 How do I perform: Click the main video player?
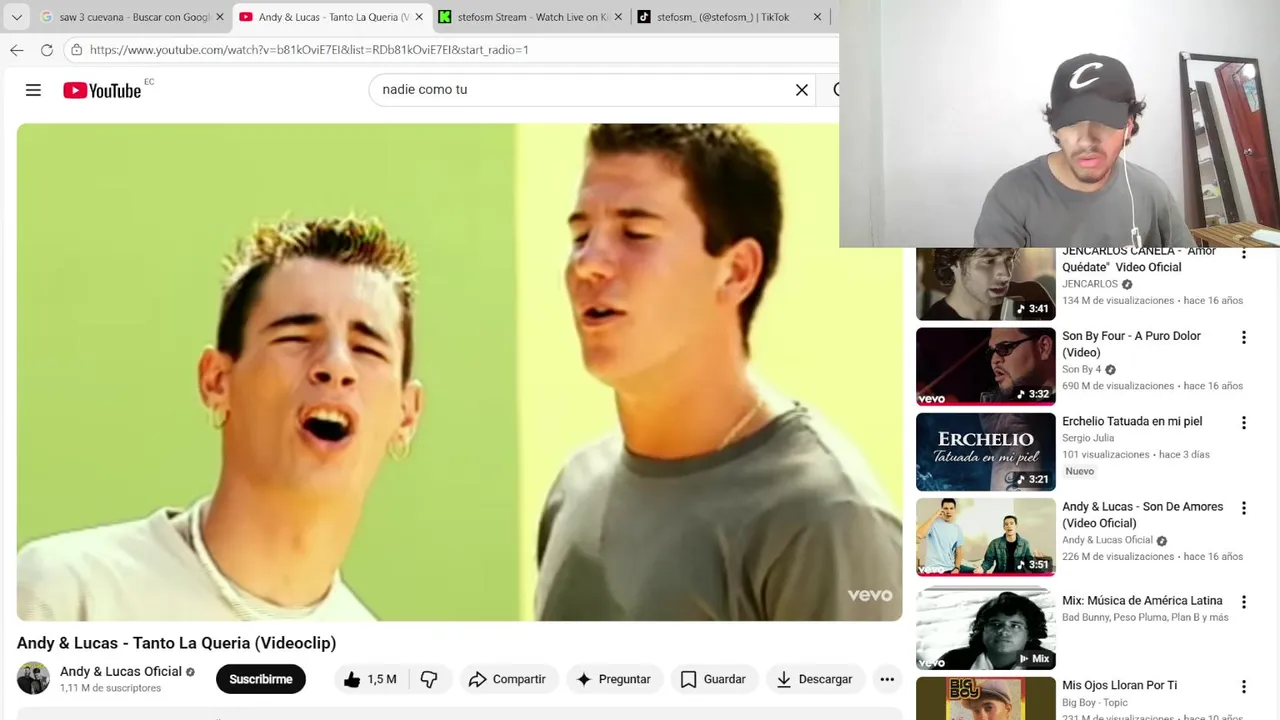459,372
